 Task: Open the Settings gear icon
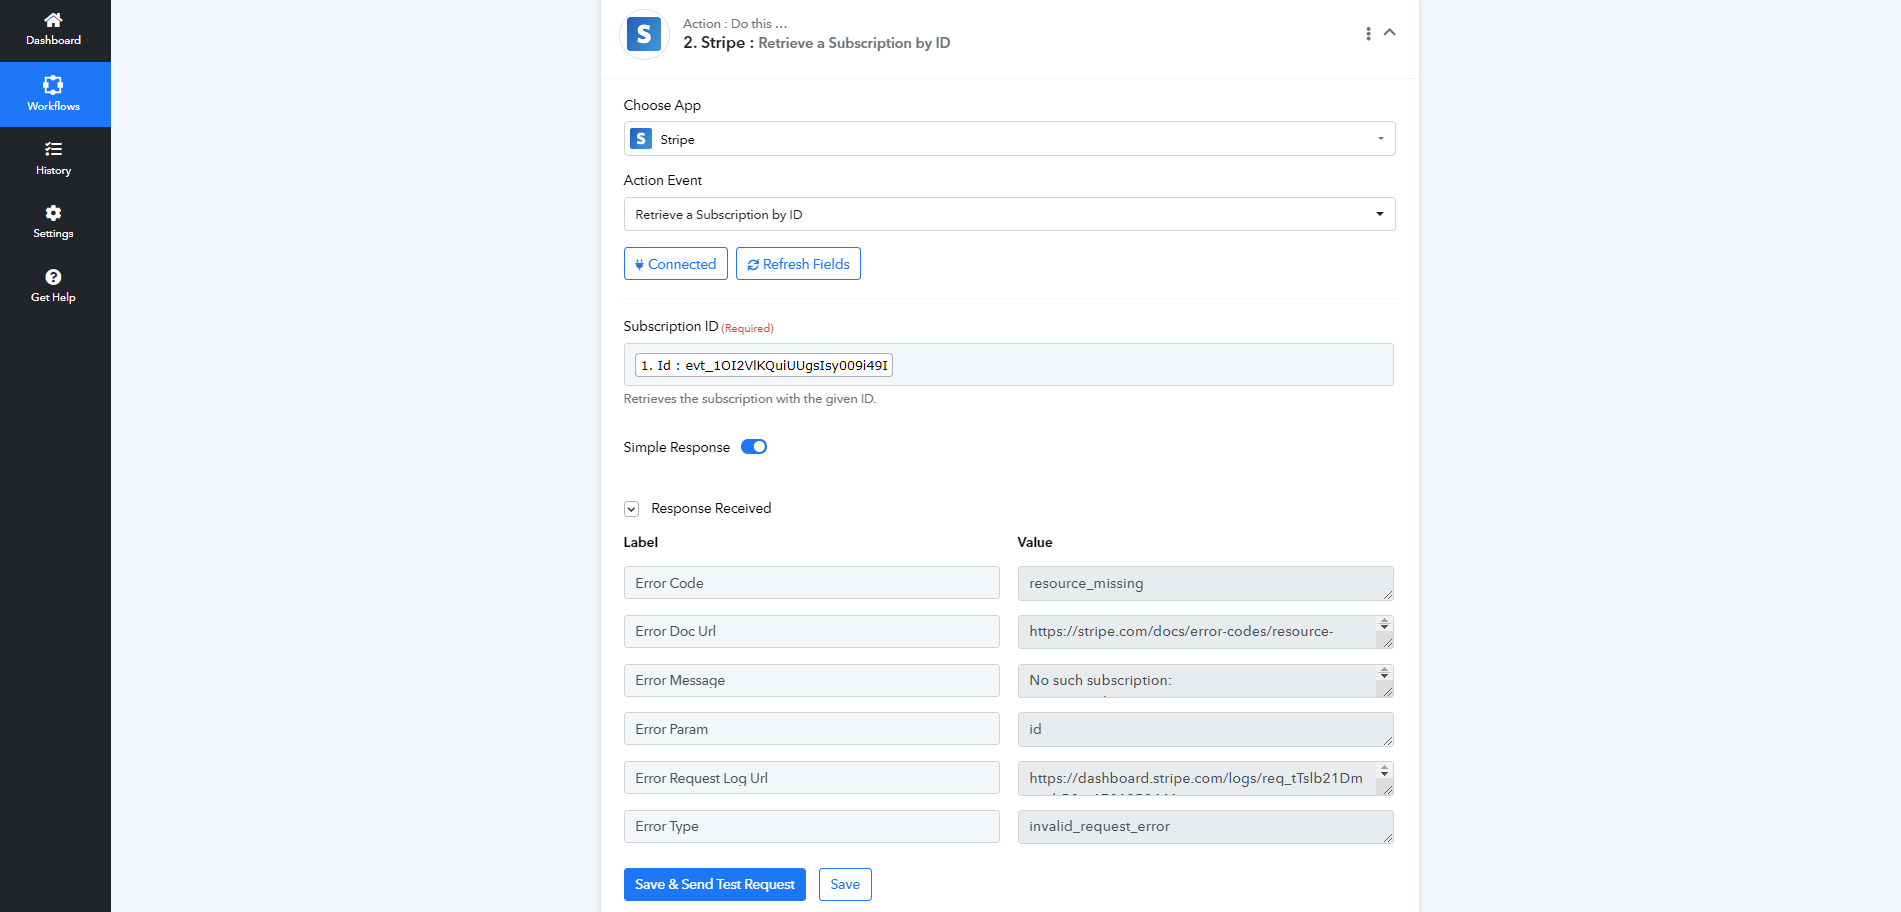click(x=53, y=213)
